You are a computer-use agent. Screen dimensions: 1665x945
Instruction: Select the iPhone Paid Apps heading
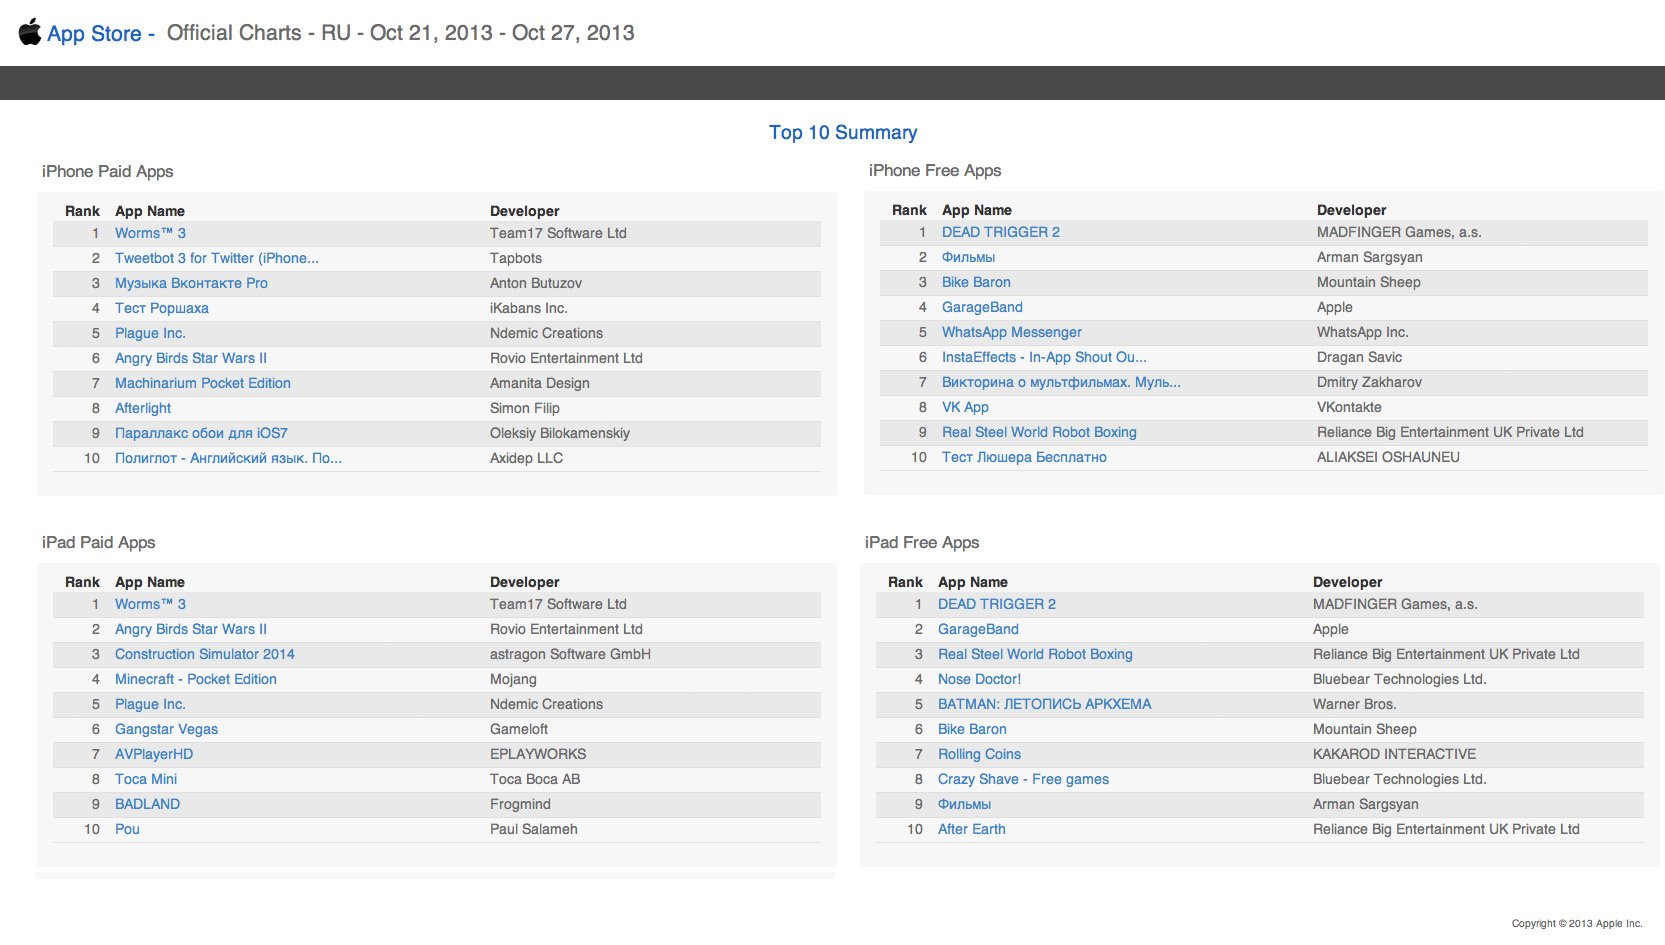(x=107, y=171)
